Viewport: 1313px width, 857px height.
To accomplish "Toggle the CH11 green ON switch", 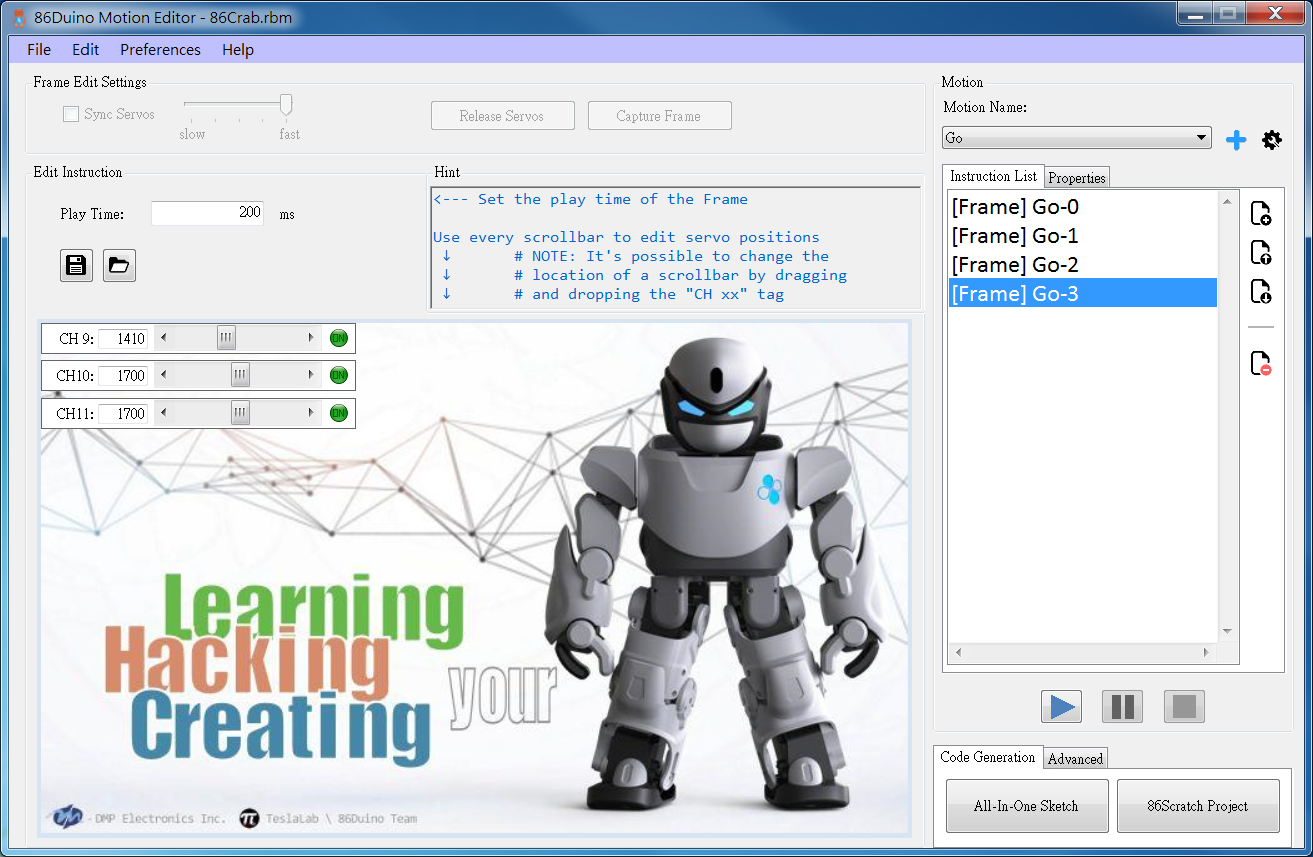I will click(x=338, y=413).
